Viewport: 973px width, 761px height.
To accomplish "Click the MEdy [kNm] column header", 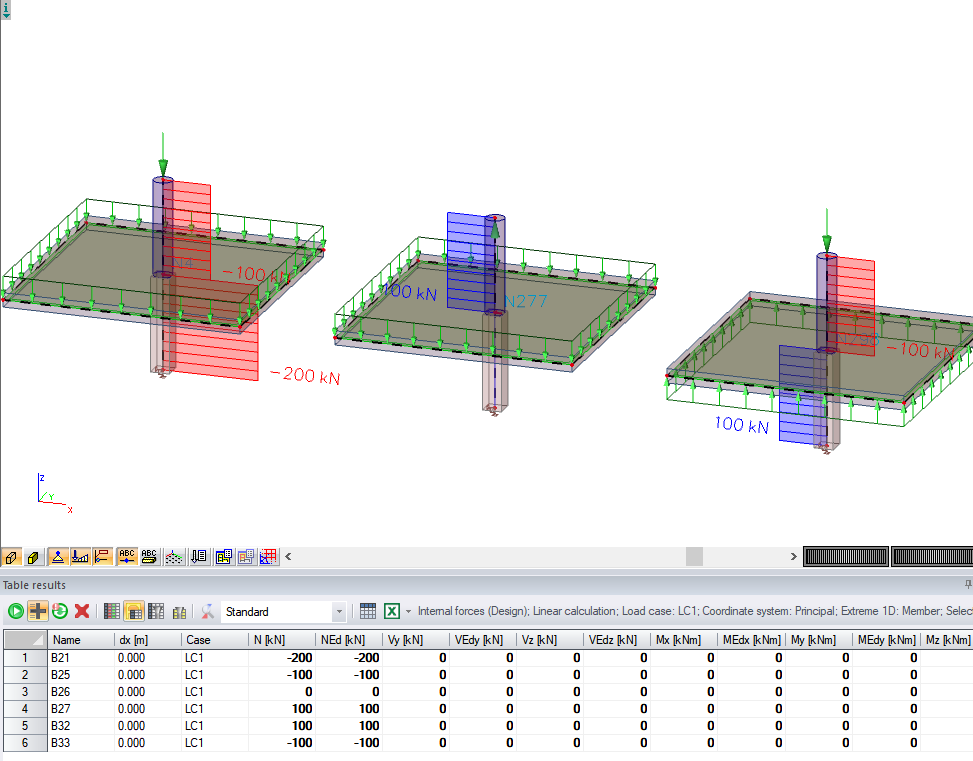I will [887, 640].
